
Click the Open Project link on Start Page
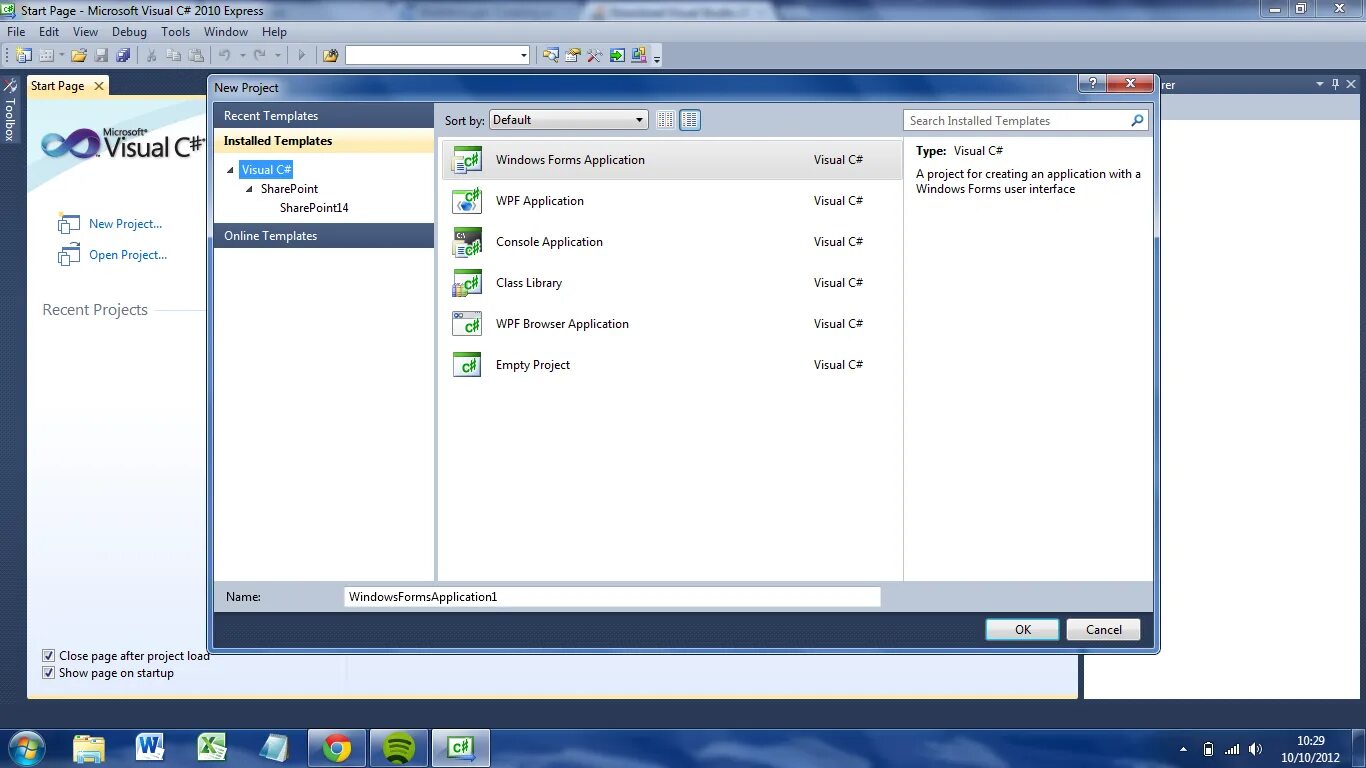tap(128, 255)
